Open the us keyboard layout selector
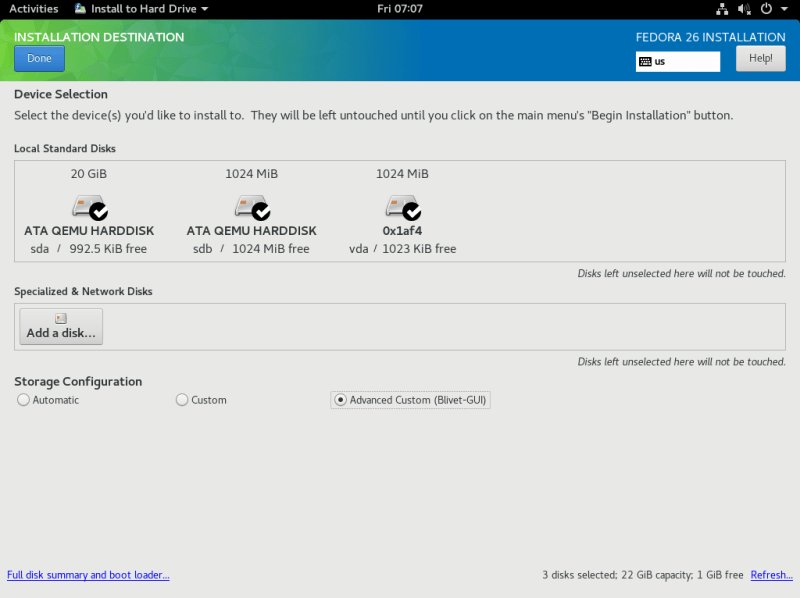Screen dimensions: 800x598 click(x=678, y=61)
